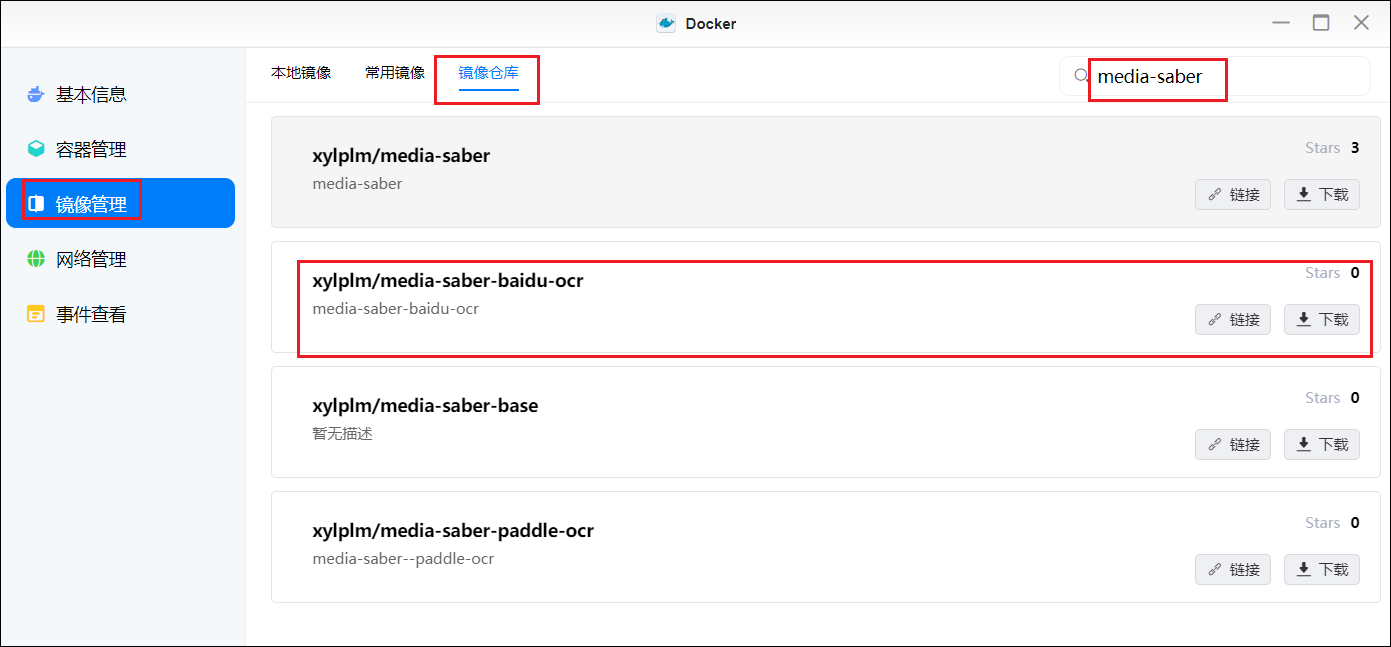
Task: Download the media-saber-paddle-ocr image
Action: pyautogui.click(x=1321, y=570)
